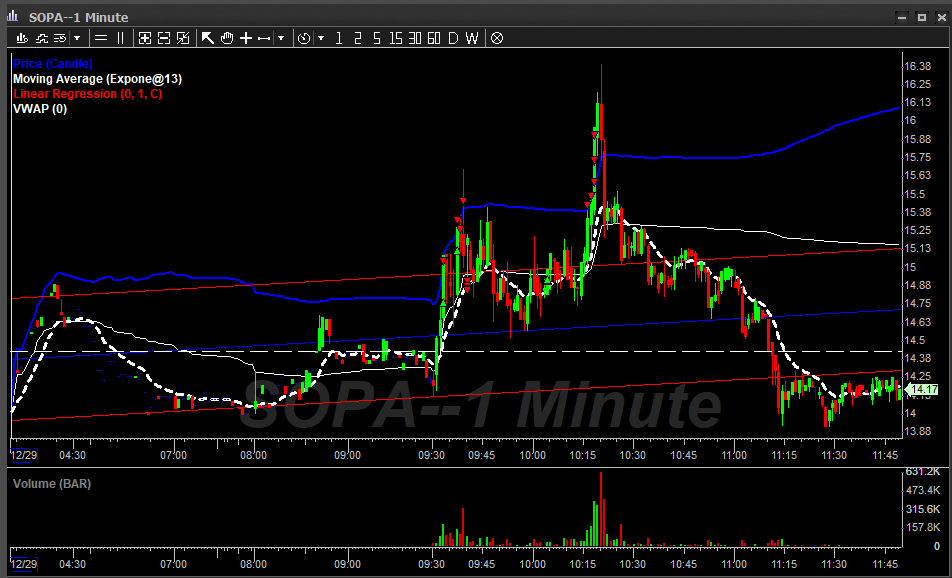Select the chart style icon on the toolbar
Image resolution: width=952 pixels, height=578 pixels.
(22, 38)
